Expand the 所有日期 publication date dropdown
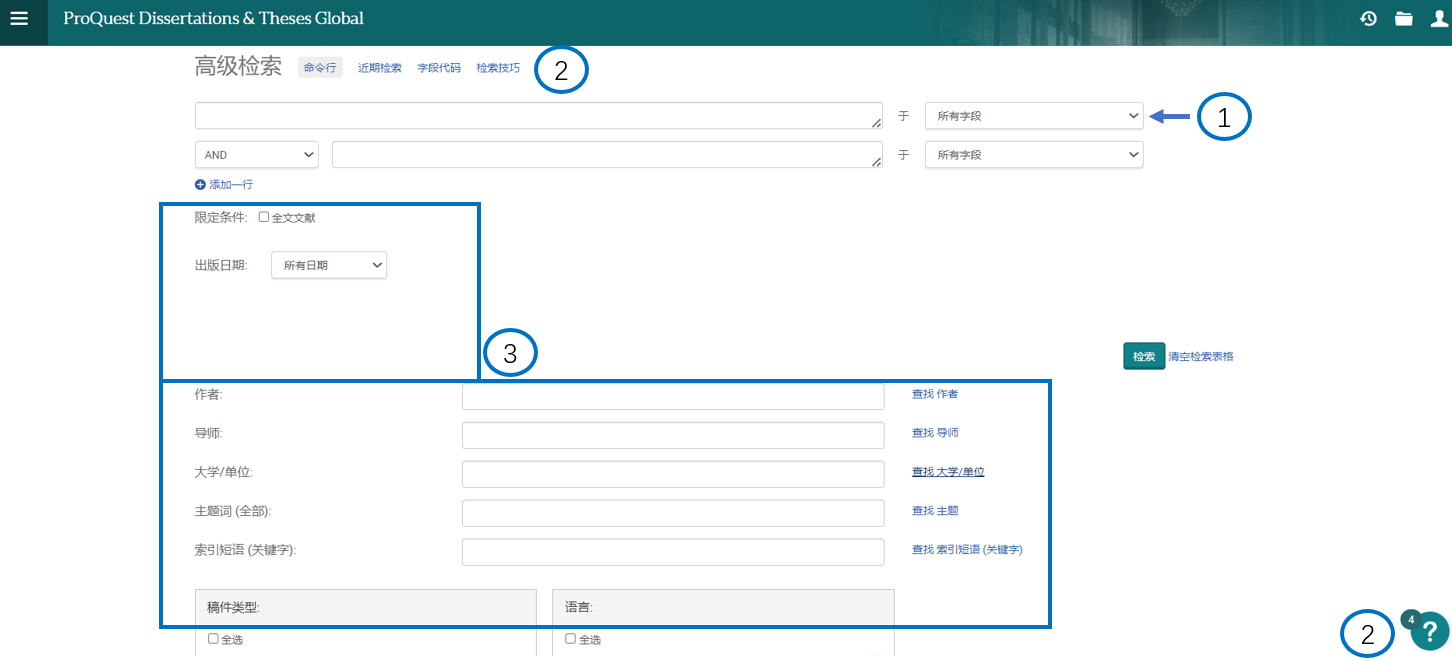This screenshot has width=1452, height=661. tap(328, 265)
